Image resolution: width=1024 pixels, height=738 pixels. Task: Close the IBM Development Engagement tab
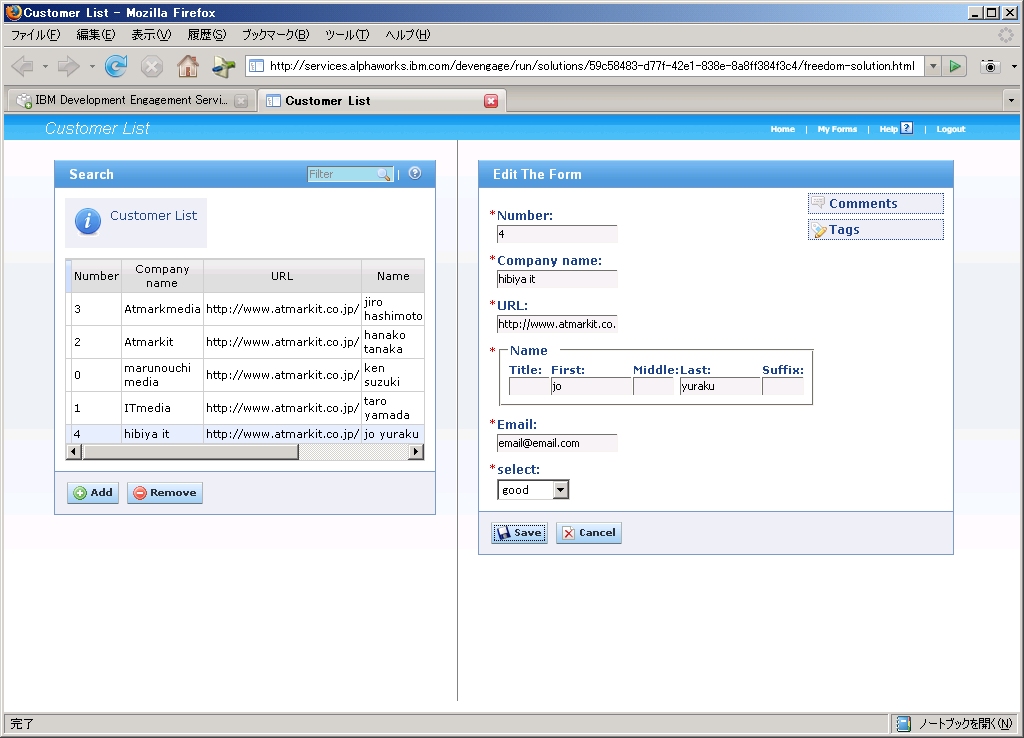click(241, 101)
